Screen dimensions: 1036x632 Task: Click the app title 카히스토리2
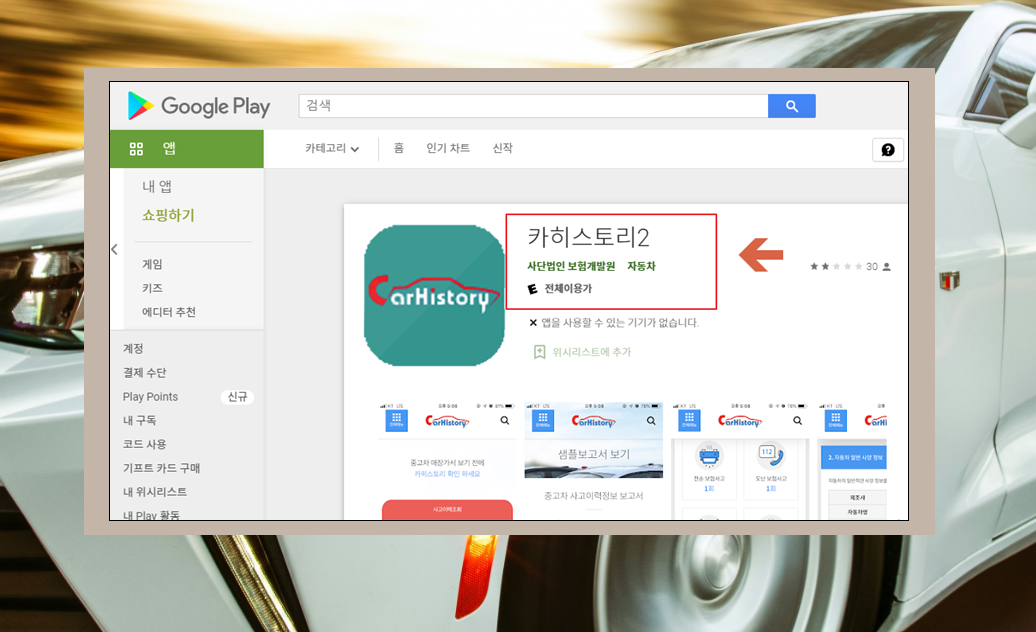coord(588,236)
